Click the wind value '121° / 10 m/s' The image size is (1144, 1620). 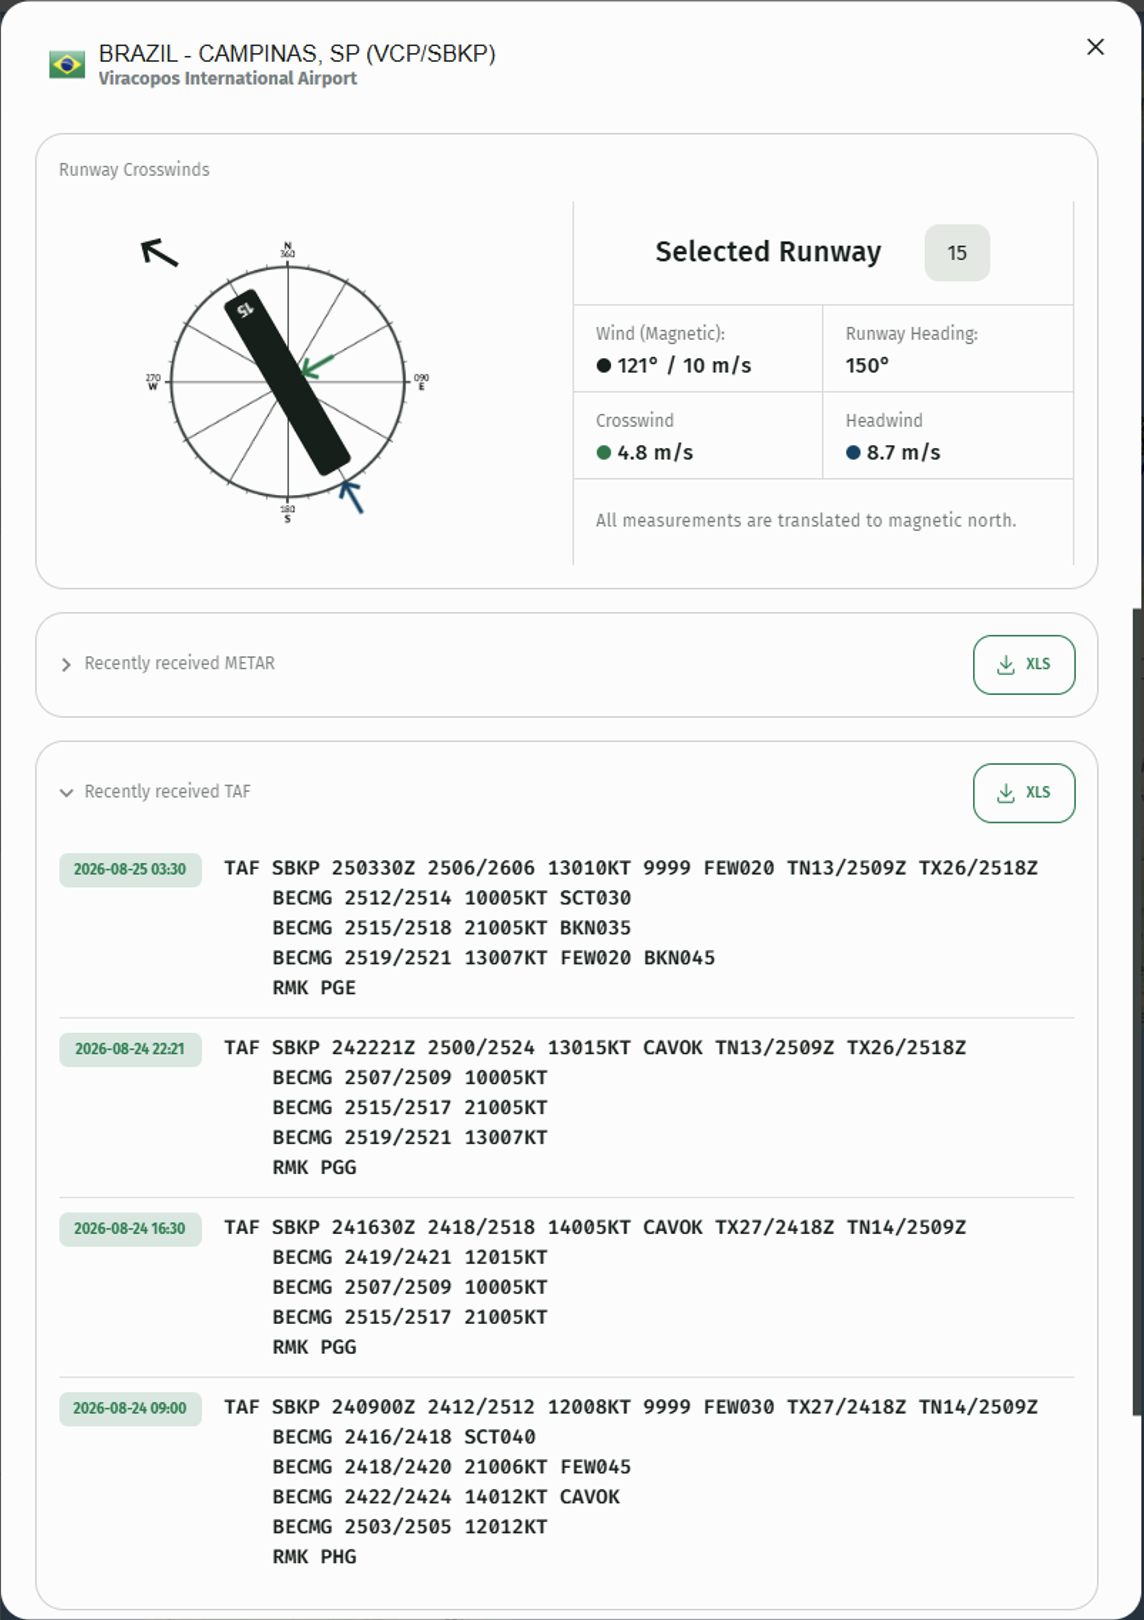click(684, 366)
